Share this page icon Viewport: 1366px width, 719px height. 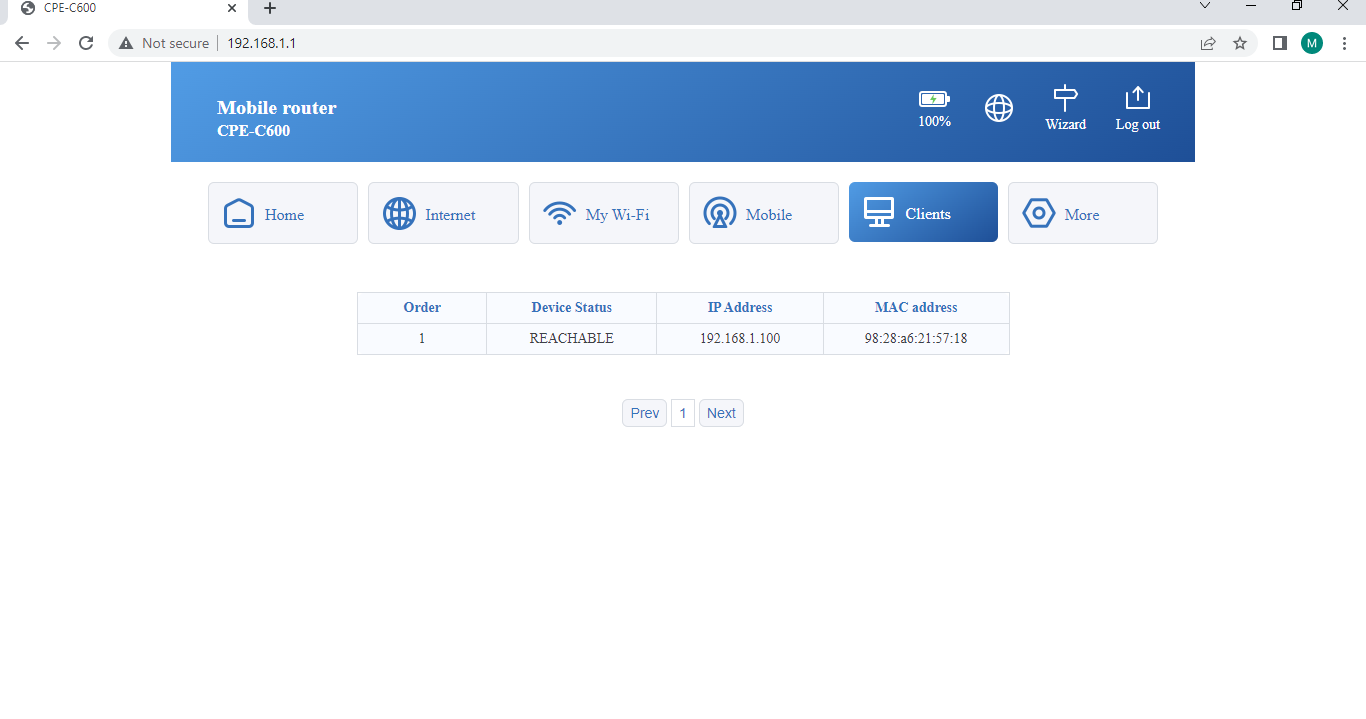tap(1208, 43)
